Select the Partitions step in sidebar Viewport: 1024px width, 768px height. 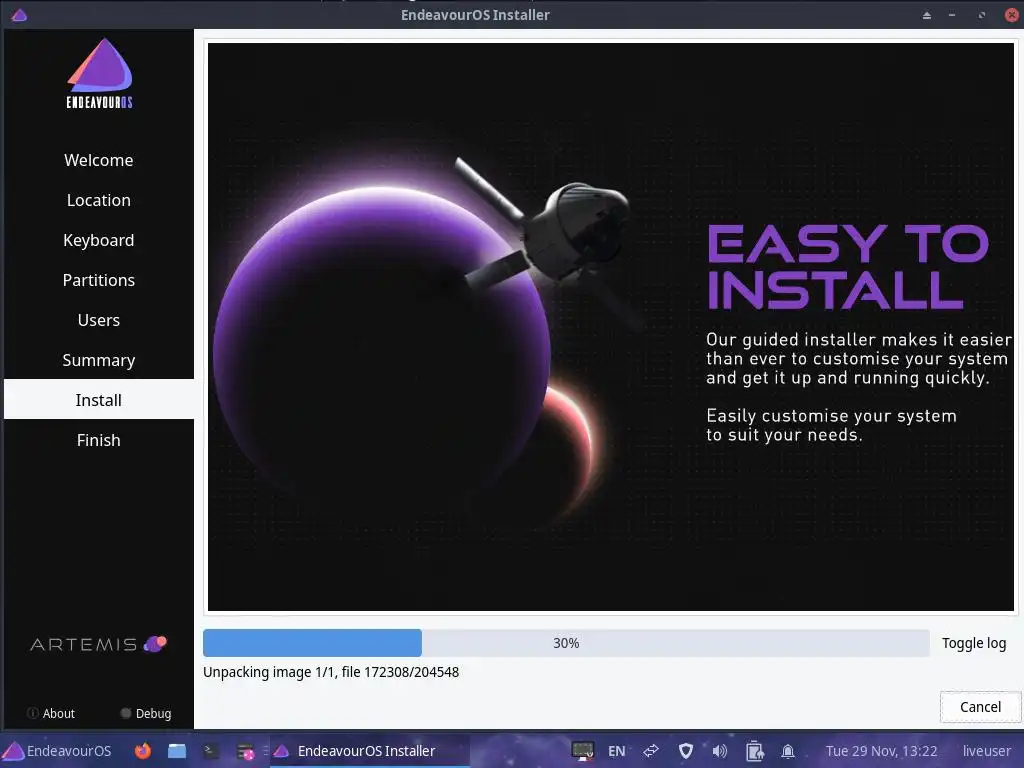(99, 280)
